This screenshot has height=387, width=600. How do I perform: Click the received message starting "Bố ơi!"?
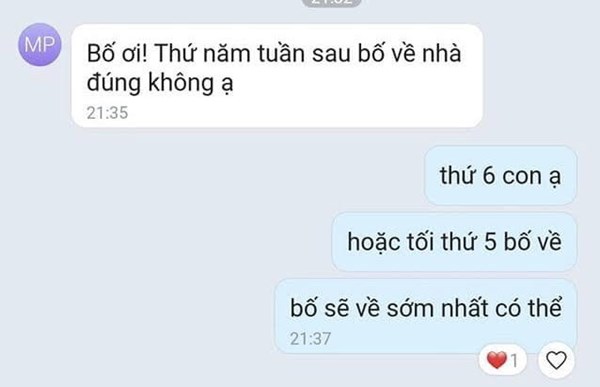pyautogui.click(x=277, y=76)
